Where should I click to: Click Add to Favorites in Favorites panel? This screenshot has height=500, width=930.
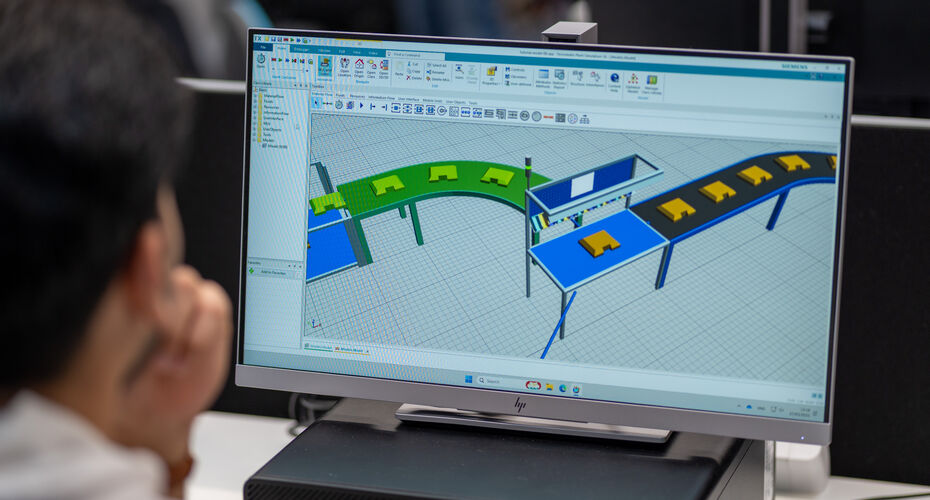coord(273,272)
